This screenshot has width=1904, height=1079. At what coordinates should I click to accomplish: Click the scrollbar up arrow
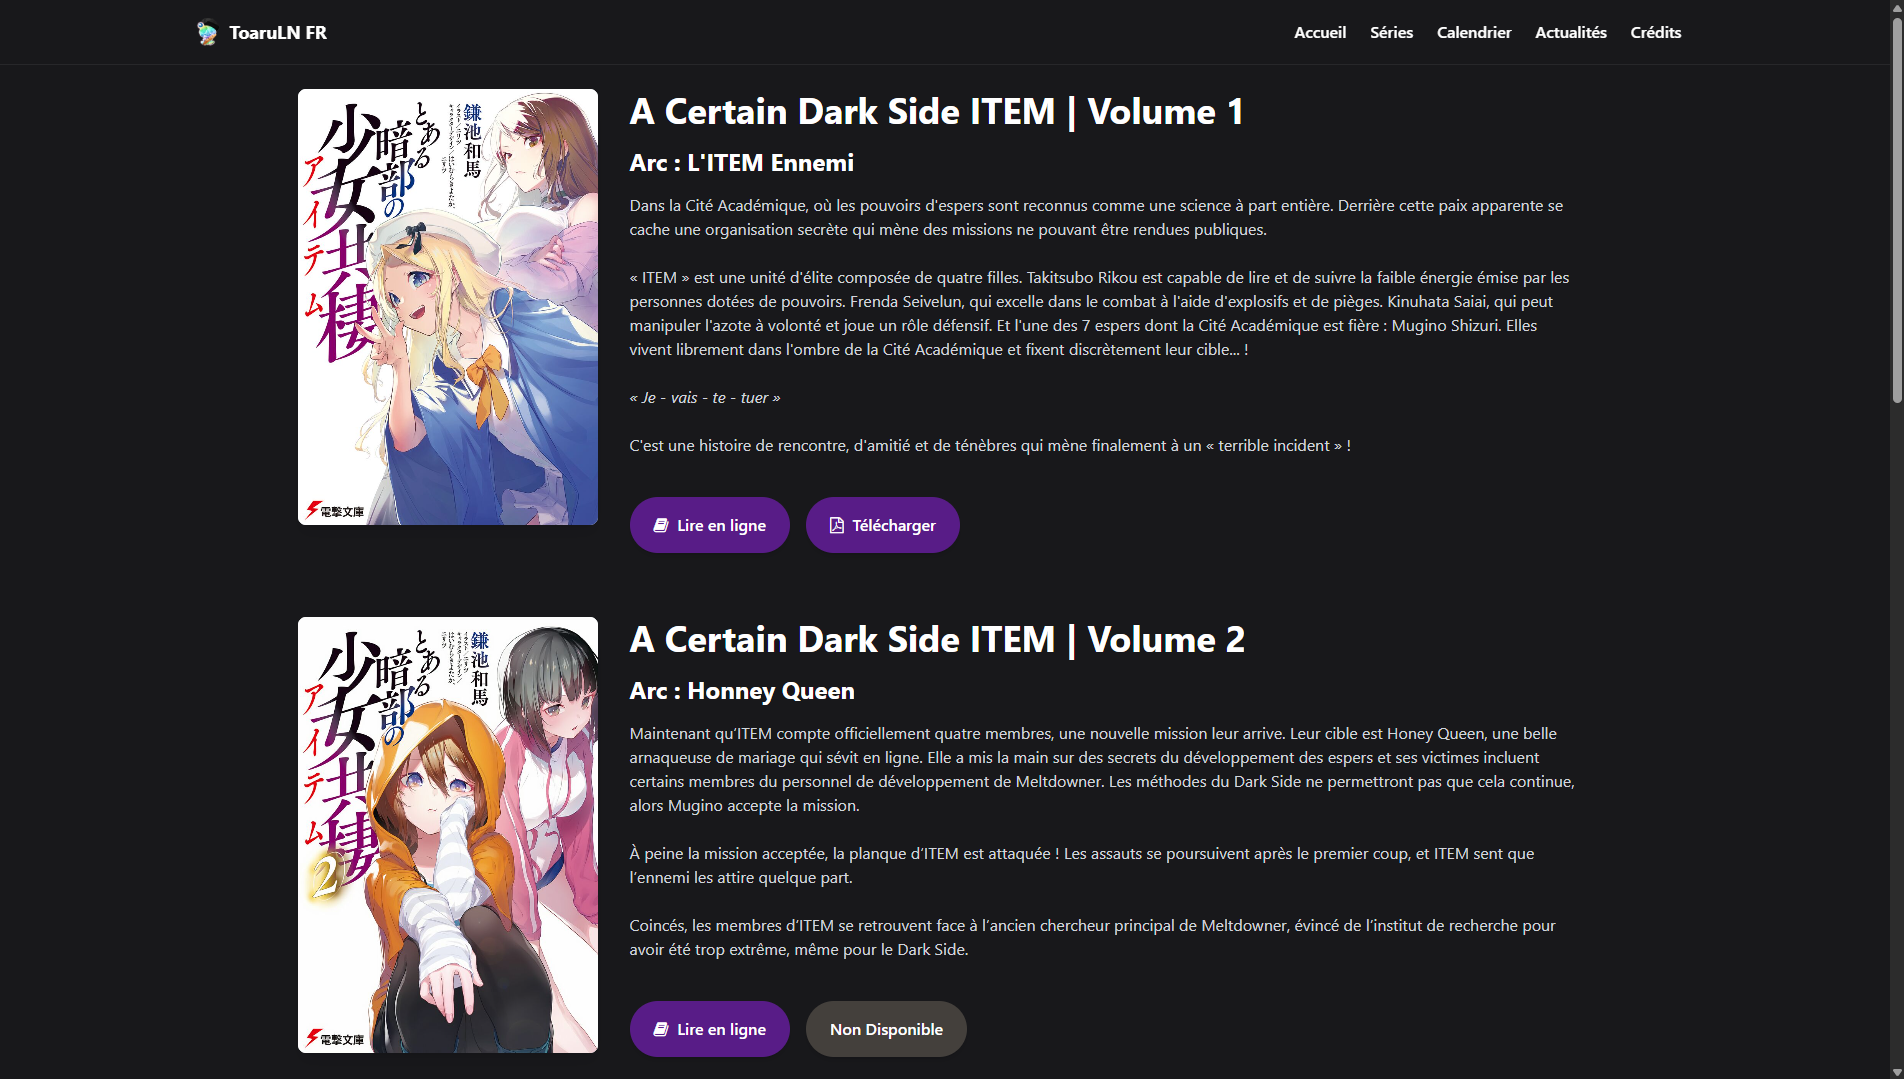pos(1896,7)
